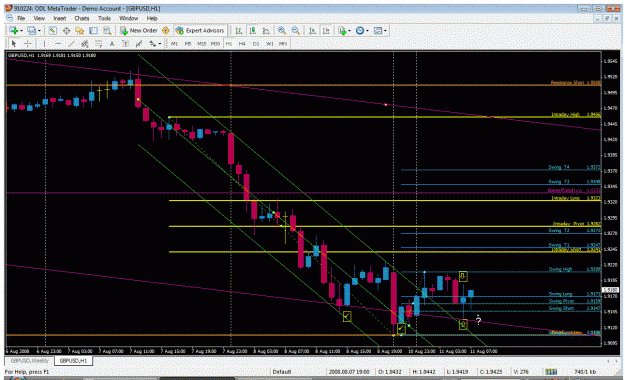625x380 pixels.
Task: Open the chart window system menu icon
Action: [10, 18]
